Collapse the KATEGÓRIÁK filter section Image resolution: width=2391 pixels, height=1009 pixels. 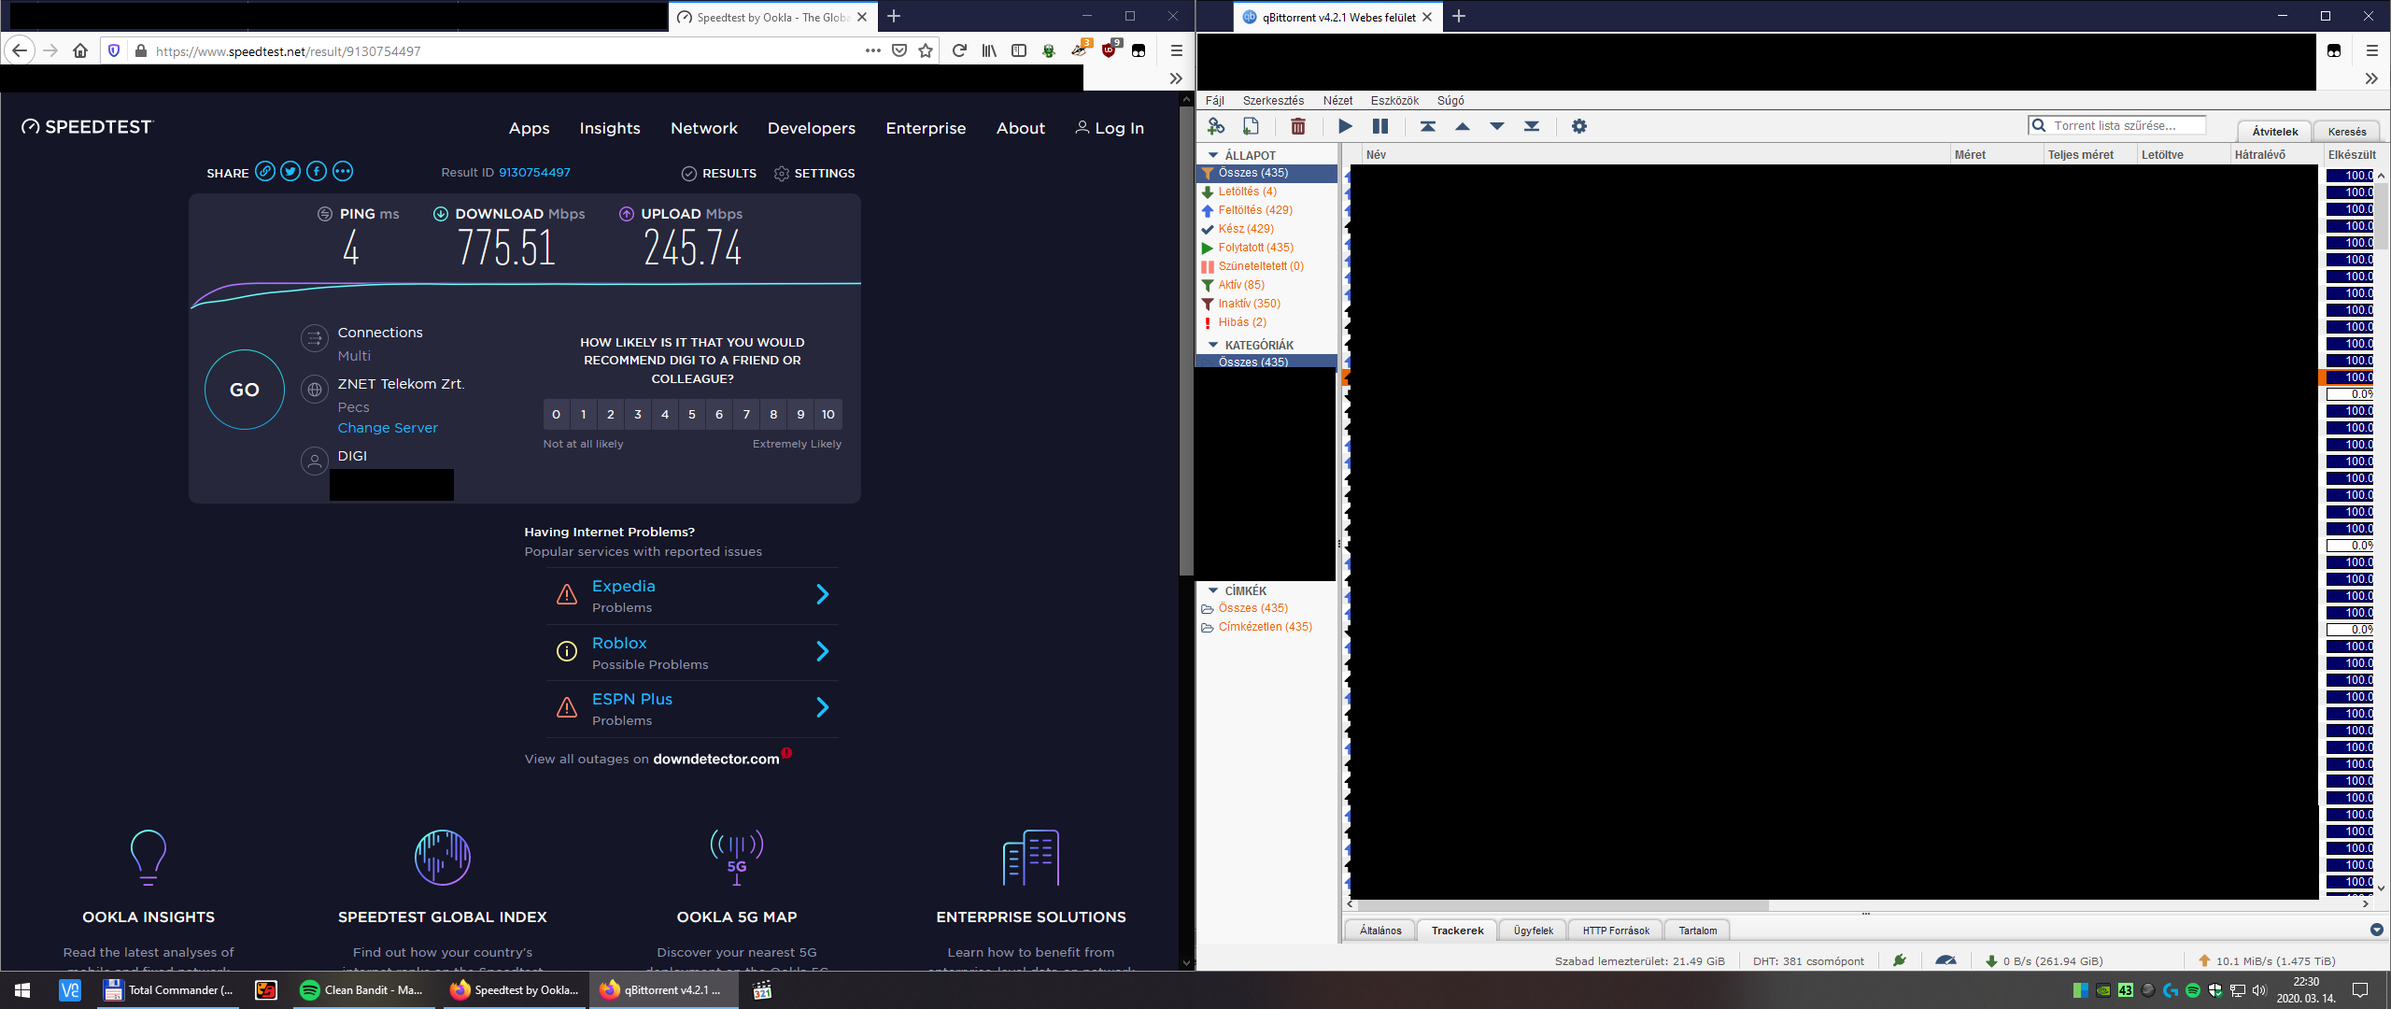[x=1213, y=345]
